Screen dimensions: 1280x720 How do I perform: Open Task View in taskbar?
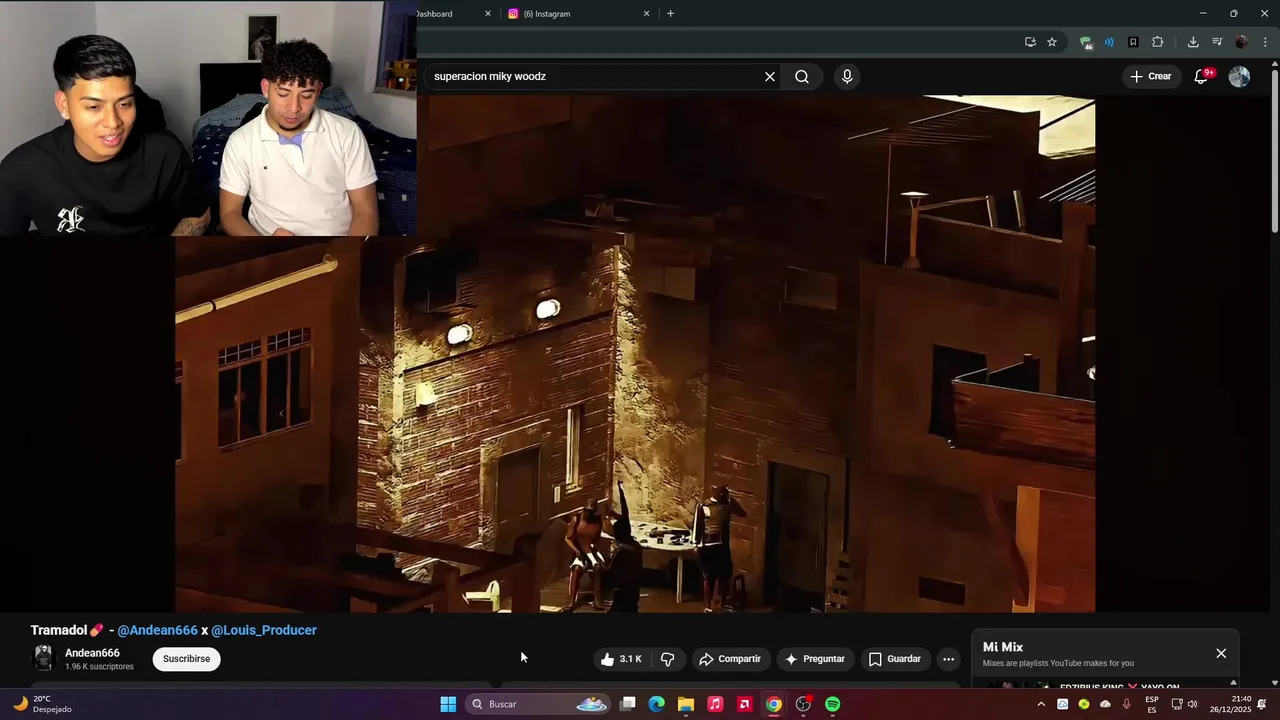(x=628, y=704)
